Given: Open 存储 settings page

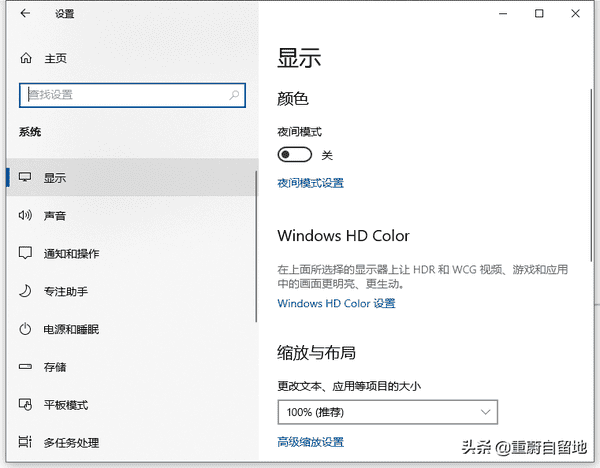Looking at the screenshot, I should (x=132, y=367).
